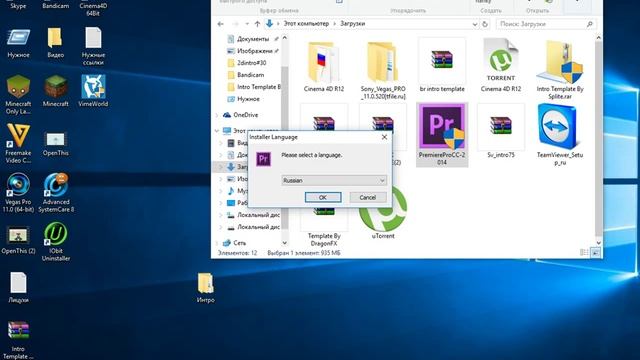The image size is (640, 360).
Task: Focus the Поиск: Загрузки search field
Action: point(546,24)
